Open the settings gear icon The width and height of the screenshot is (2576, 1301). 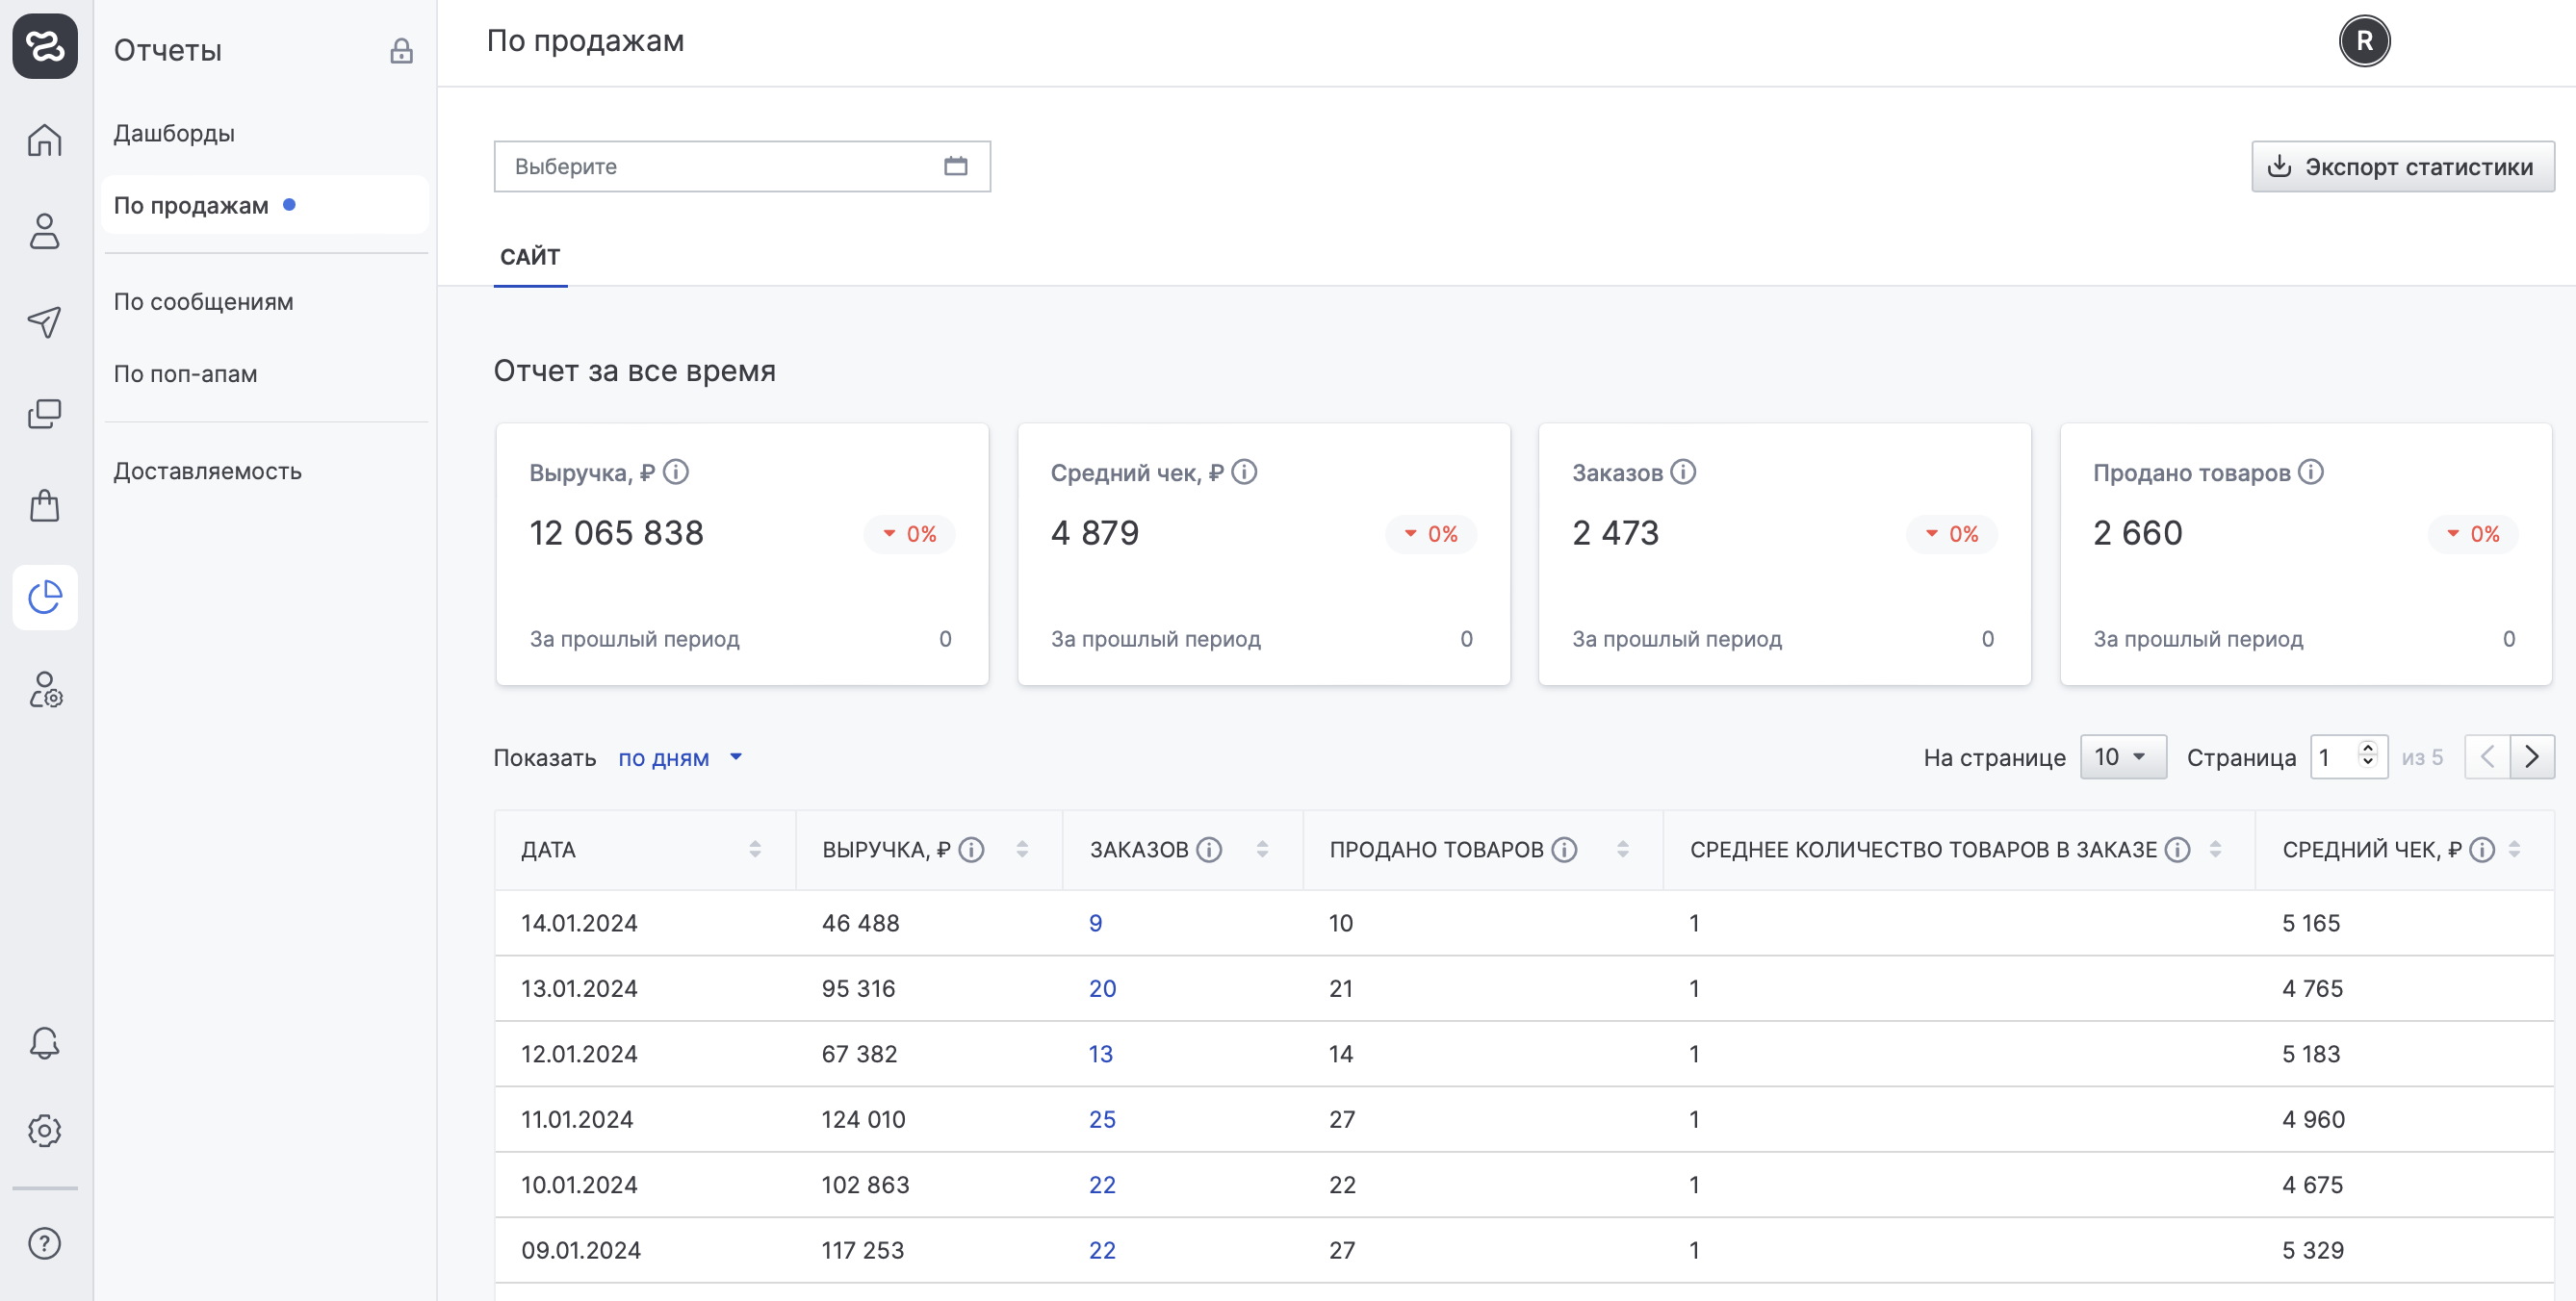pyautogui.click(x=44, y=1130)
